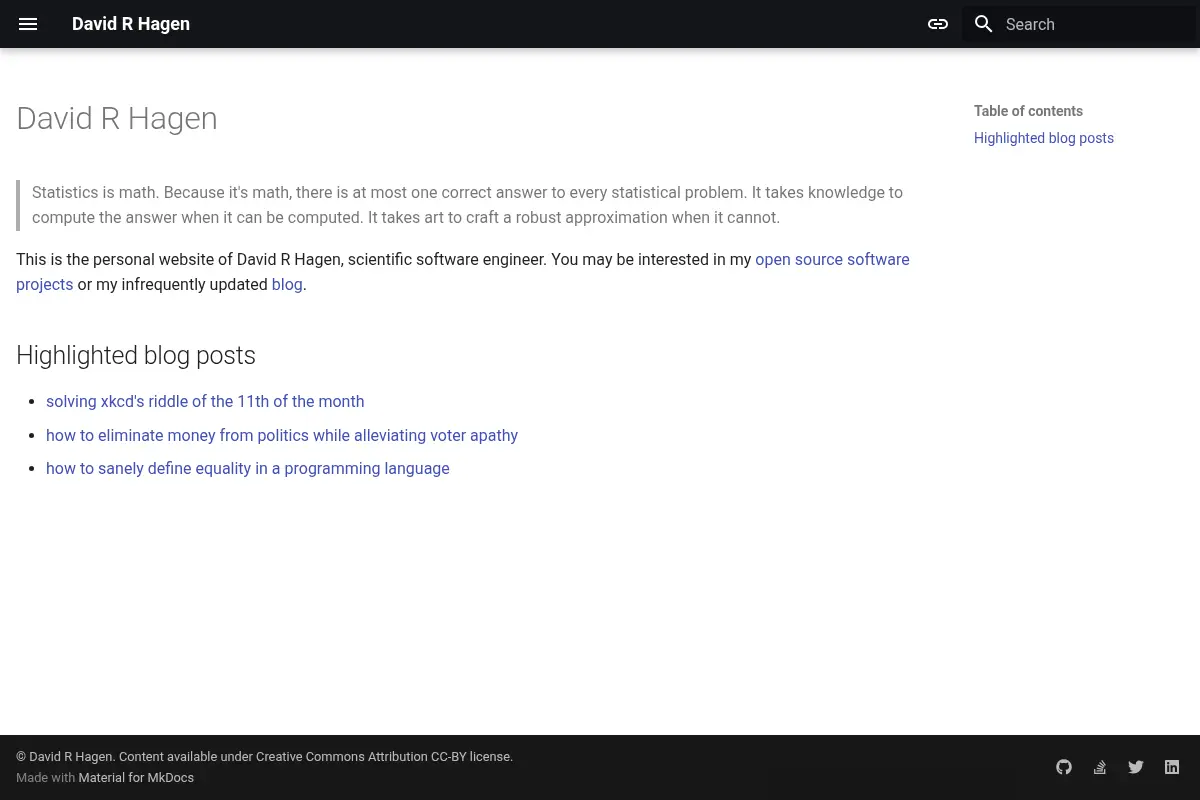Click the large David R Hagen page heading

click(117, 118)
